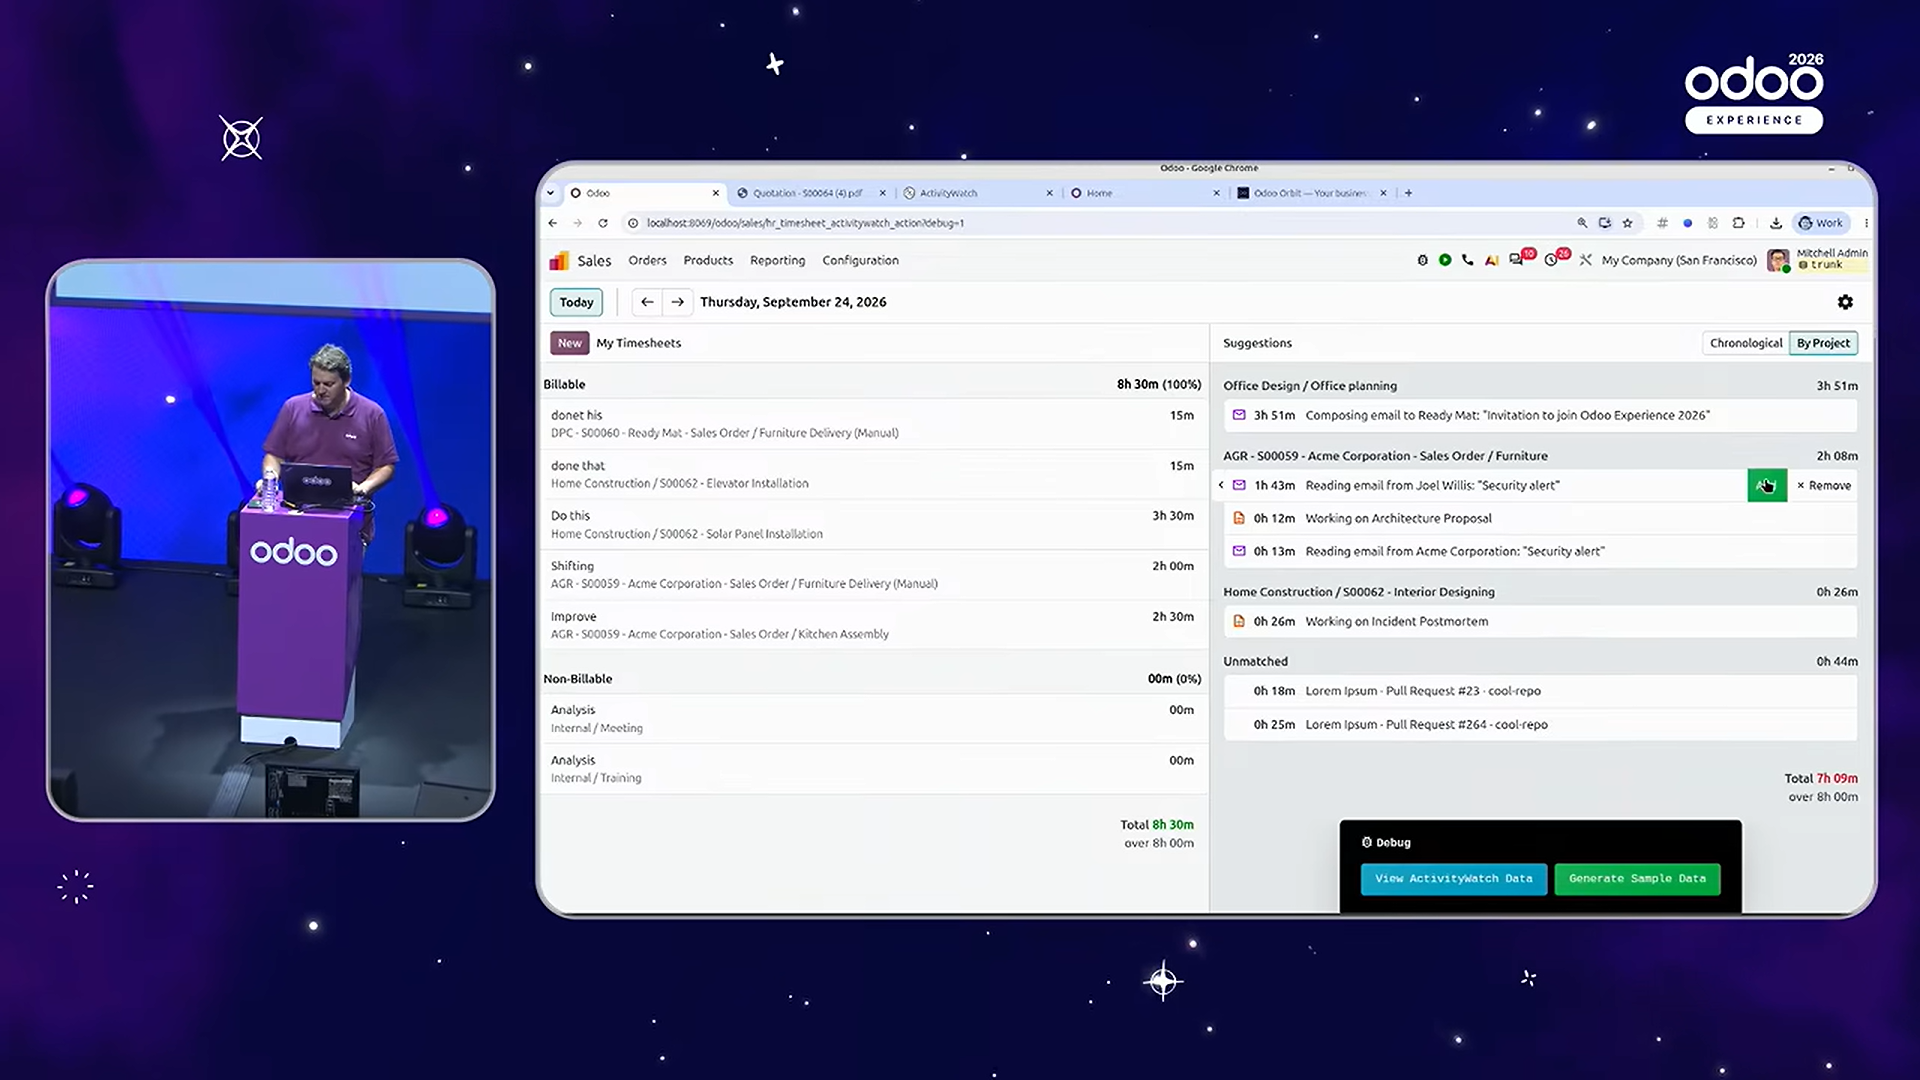Open tab search chevron in Chrome
The width and height of the screenshot is (1920, 1080).
coord(550,193)
